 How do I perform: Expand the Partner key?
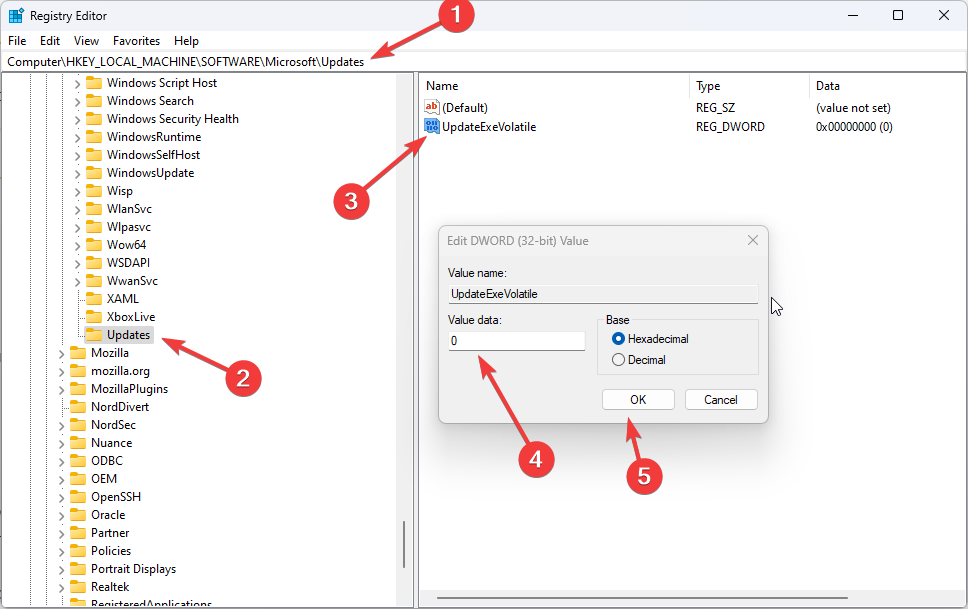click(x=61, y=534)
